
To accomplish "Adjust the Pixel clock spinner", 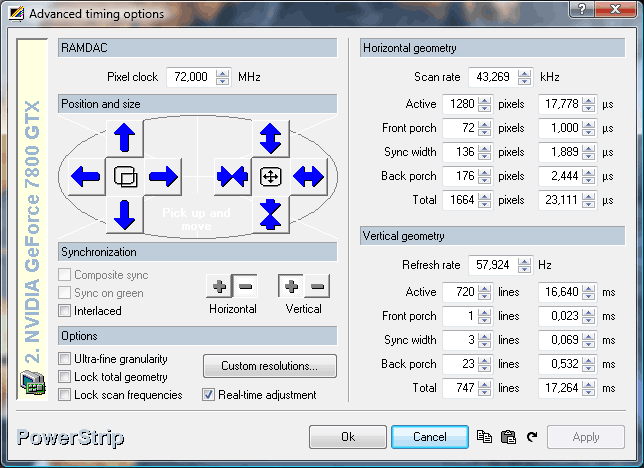I will [223, 77].
